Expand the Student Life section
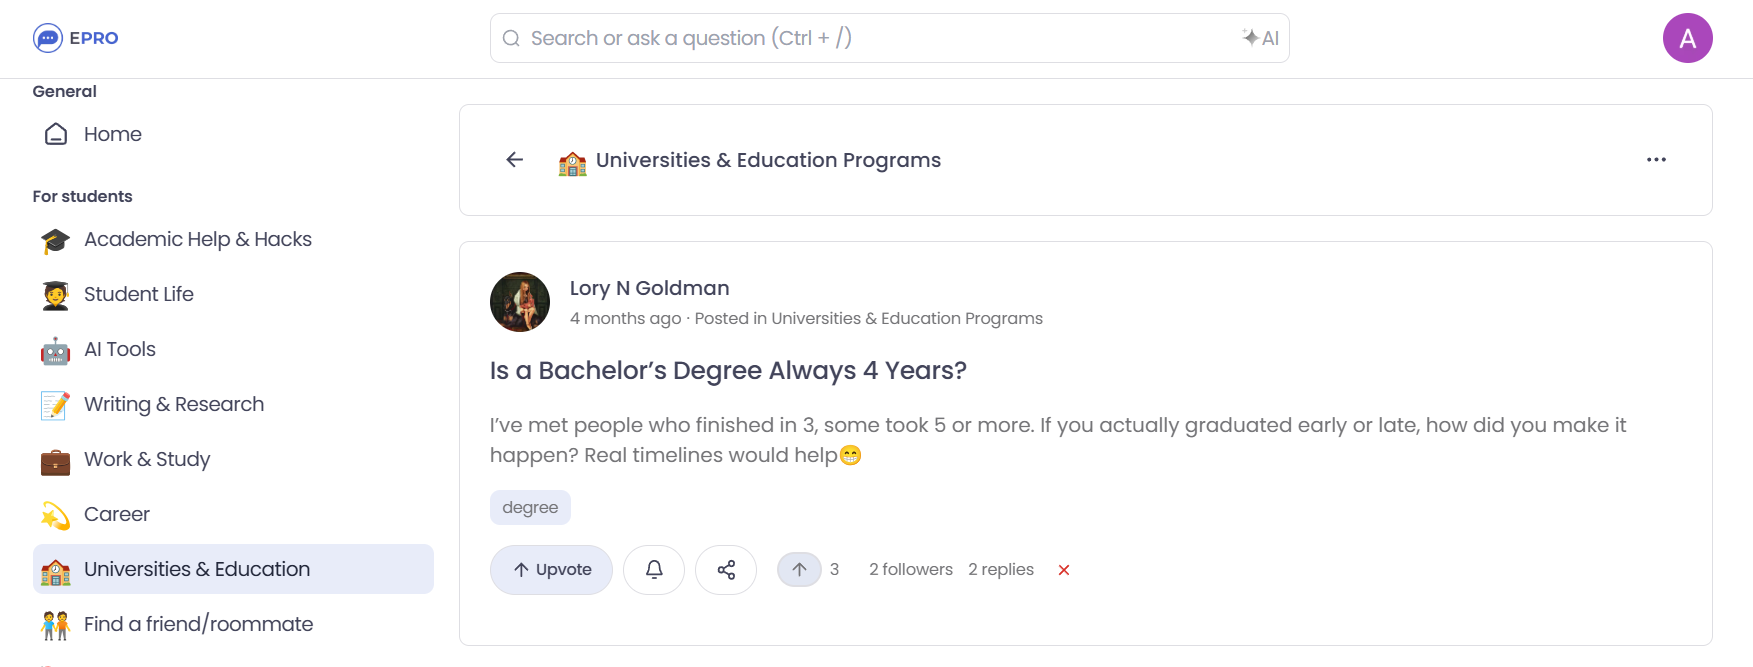Image resolution: width=1753 pixels, height=667 pixels. pos(139,294)
